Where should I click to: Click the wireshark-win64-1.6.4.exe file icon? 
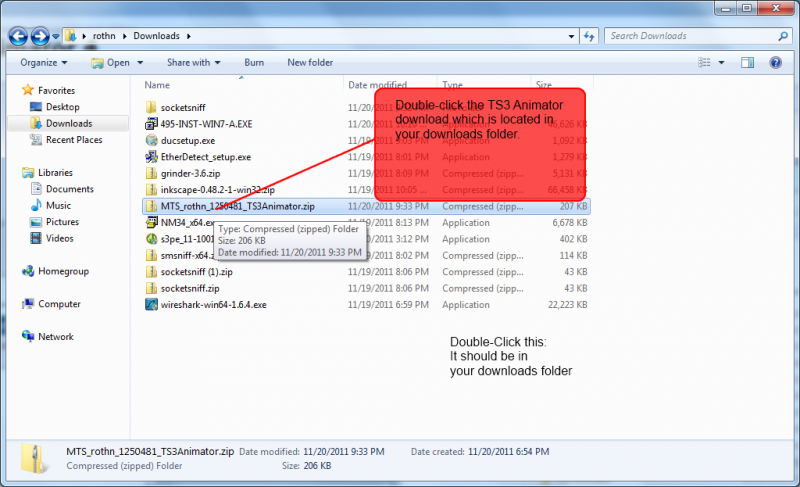(151, 304)
